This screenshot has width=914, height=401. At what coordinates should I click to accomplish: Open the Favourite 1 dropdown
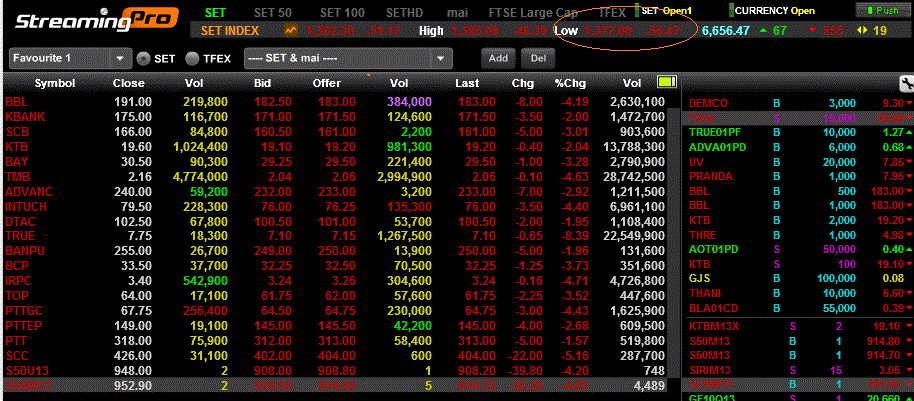point(70,58)
